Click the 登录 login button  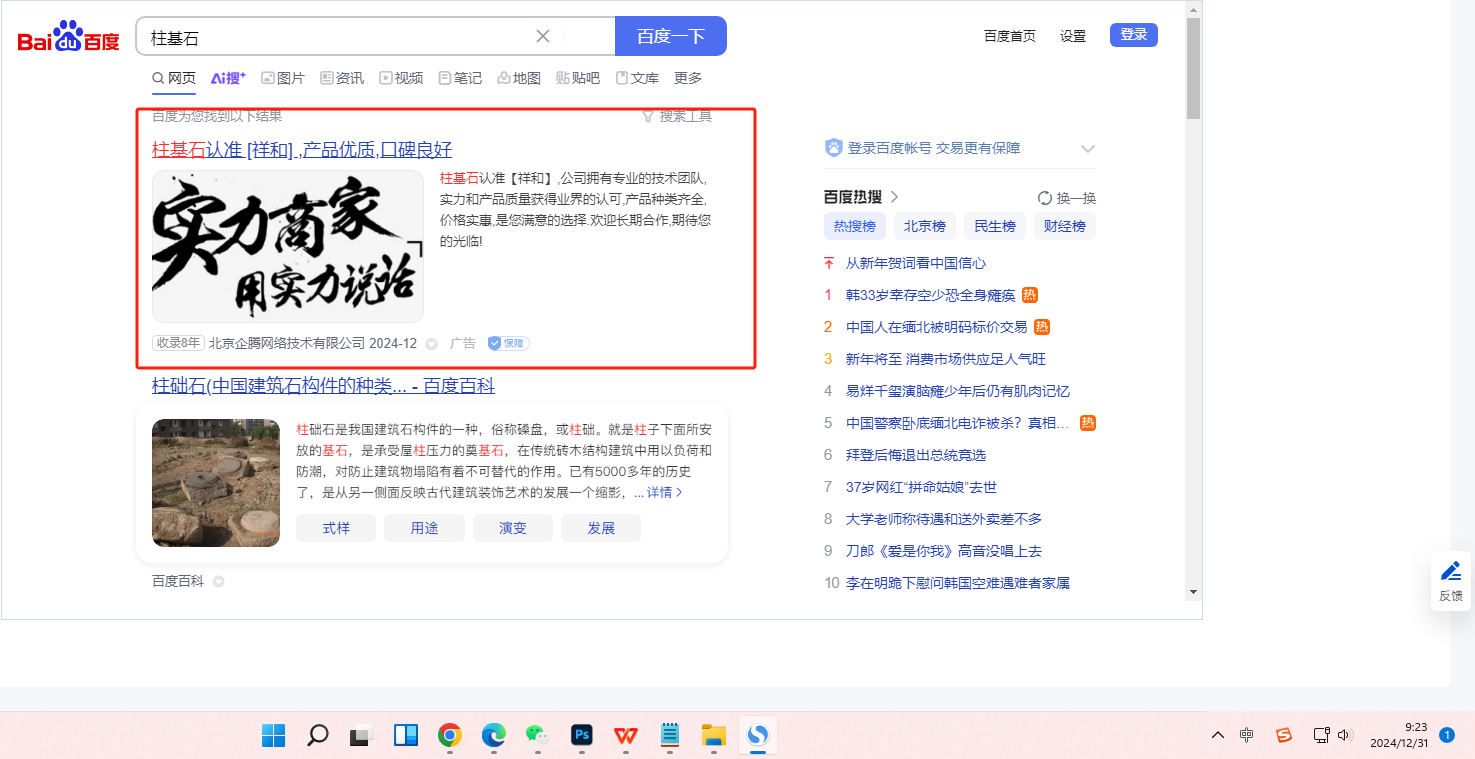(1133, 35)
